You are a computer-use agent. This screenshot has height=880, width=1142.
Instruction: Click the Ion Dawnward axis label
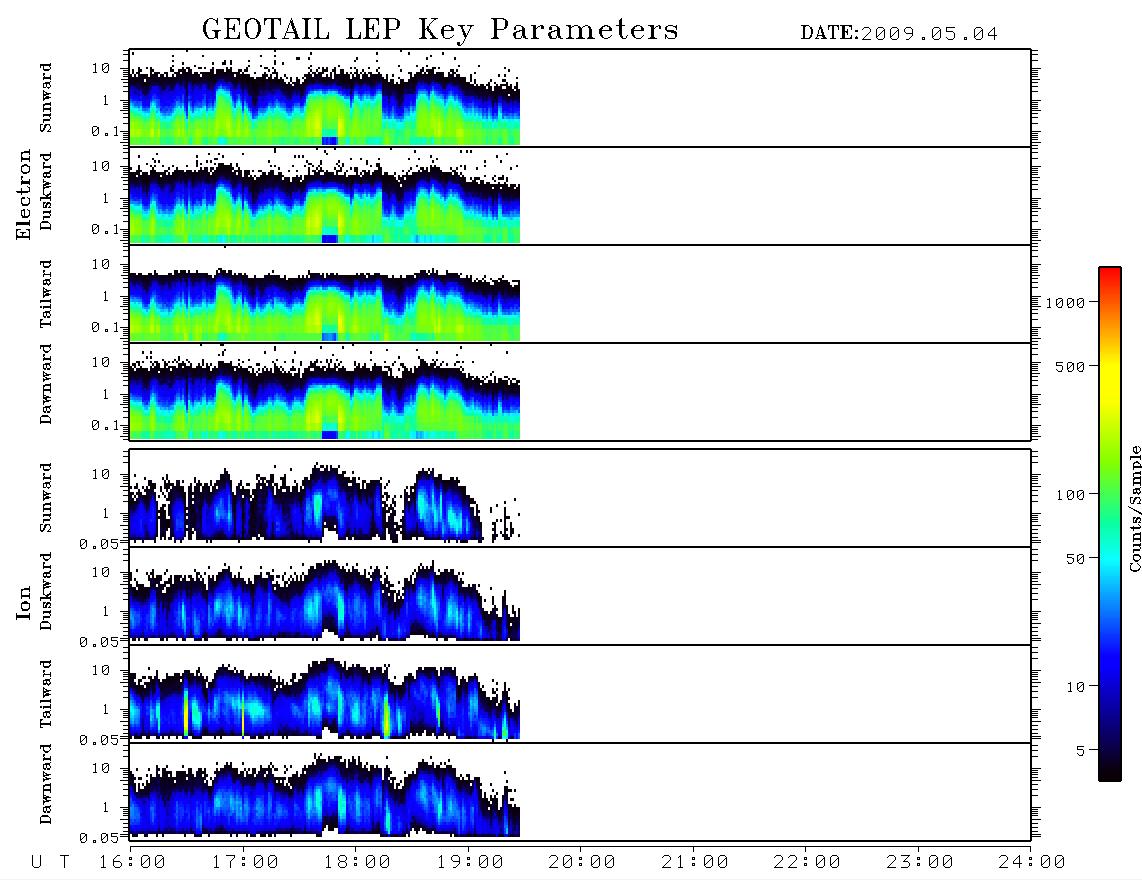[46, 784]
